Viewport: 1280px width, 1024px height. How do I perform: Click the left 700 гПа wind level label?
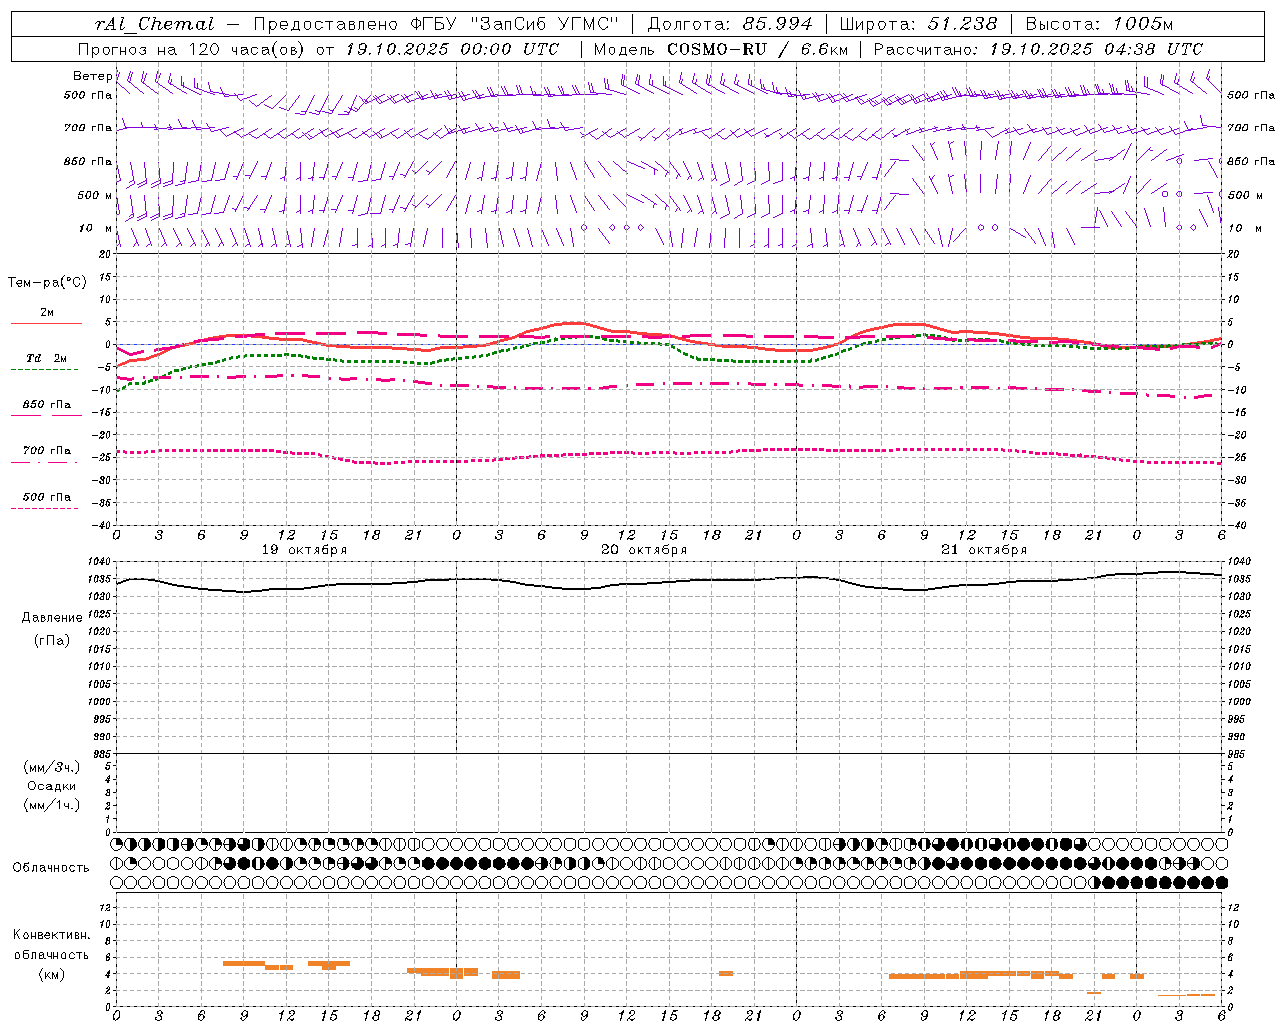88,128
